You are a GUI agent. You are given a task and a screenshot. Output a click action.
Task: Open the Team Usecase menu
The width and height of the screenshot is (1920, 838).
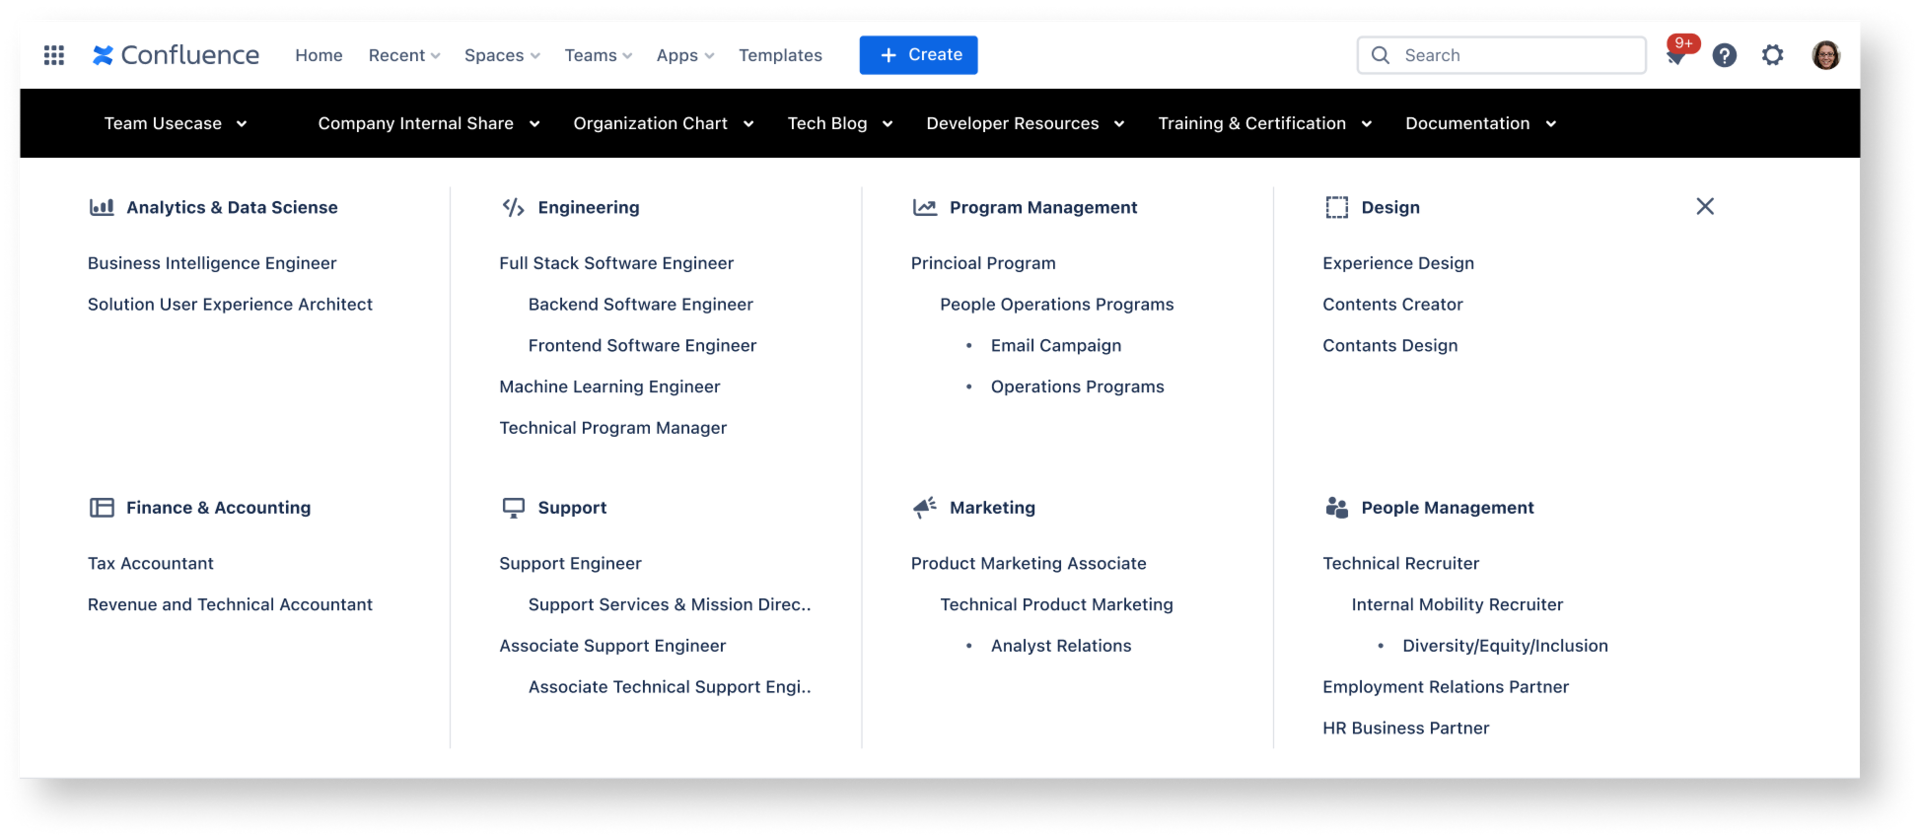point(176,123)
